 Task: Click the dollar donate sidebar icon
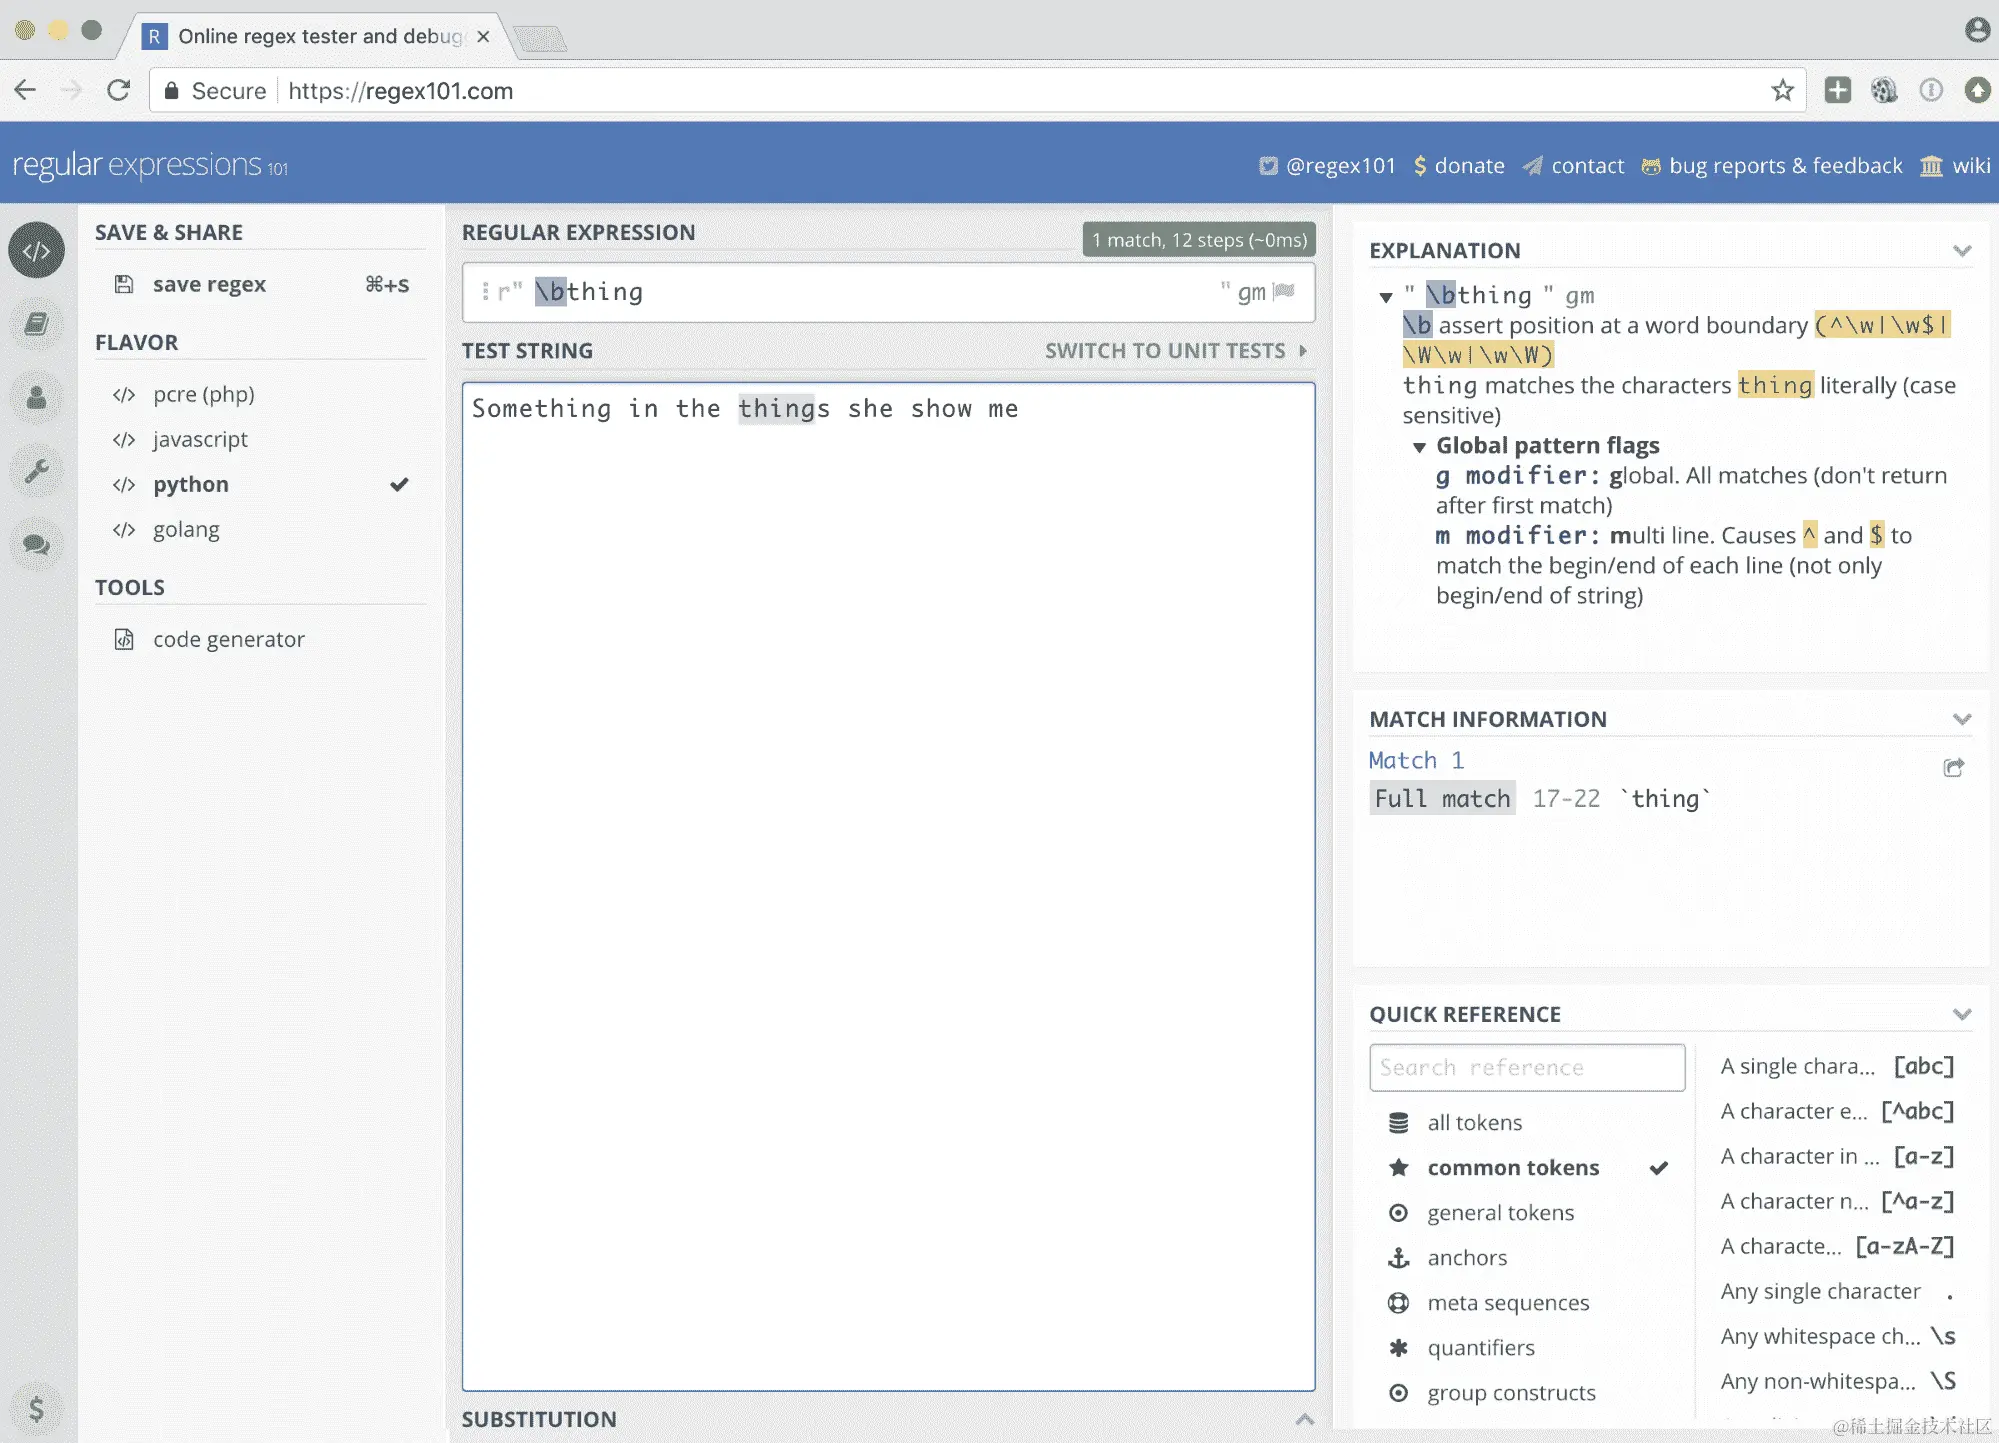coord(37,1408)
